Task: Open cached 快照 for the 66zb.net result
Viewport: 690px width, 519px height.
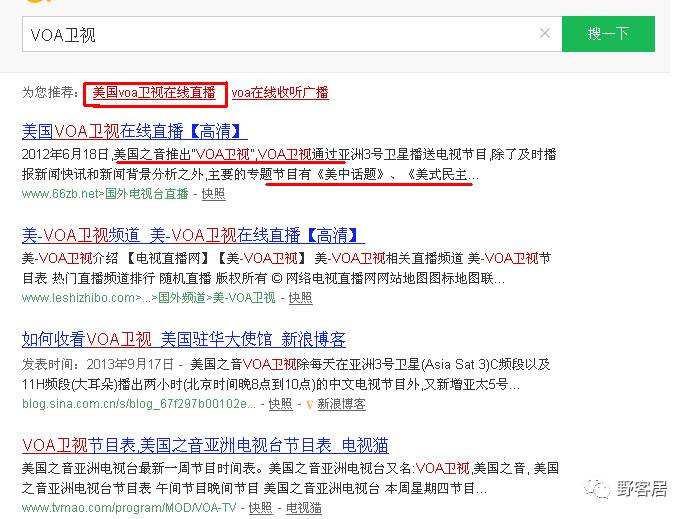Action: tap(213, 194)
